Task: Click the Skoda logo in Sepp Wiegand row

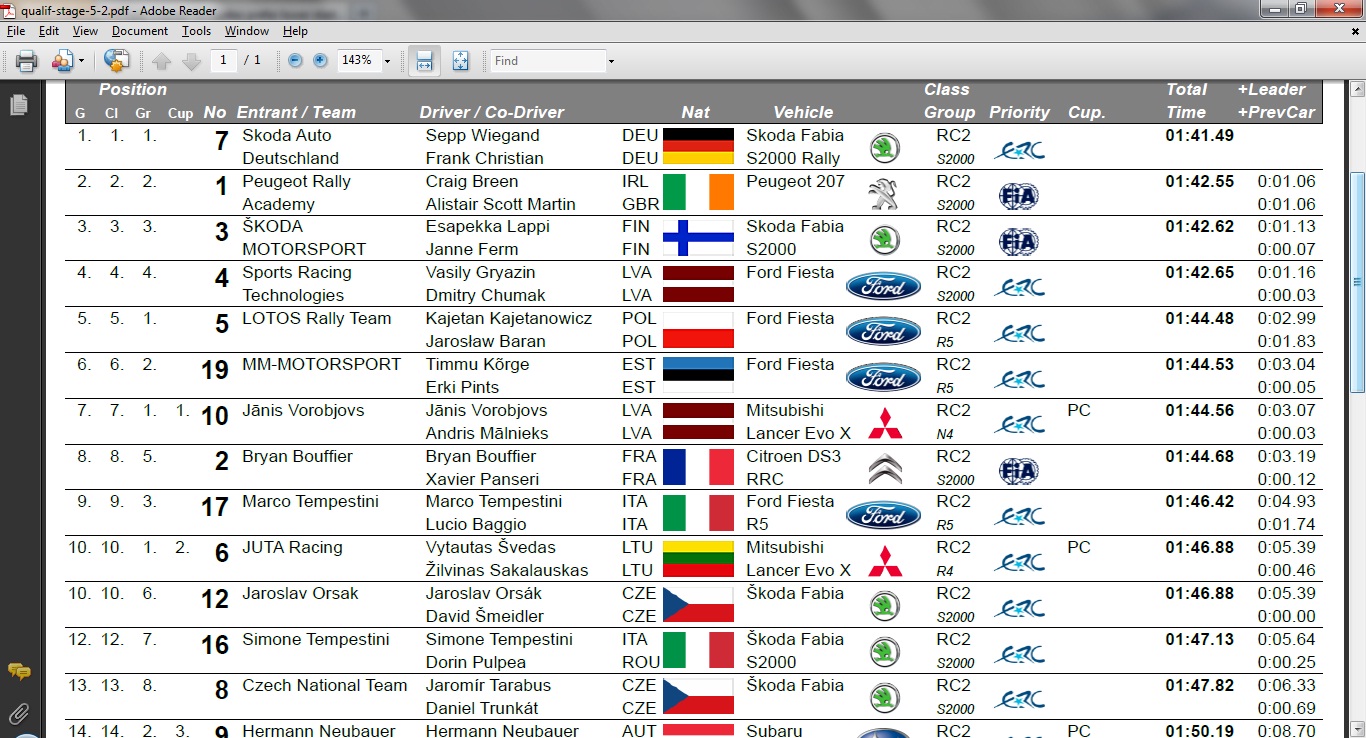Action: point(884,148)
